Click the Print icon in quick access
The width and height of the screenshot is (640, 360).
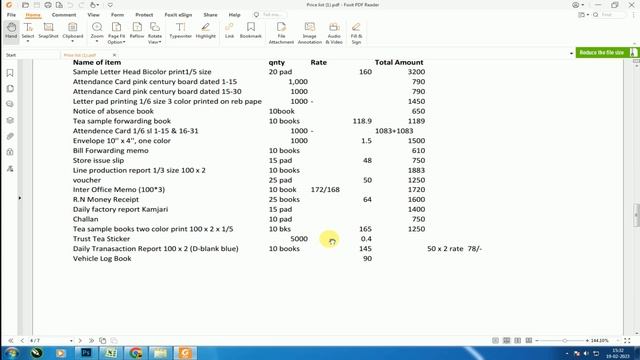(48, 5)
